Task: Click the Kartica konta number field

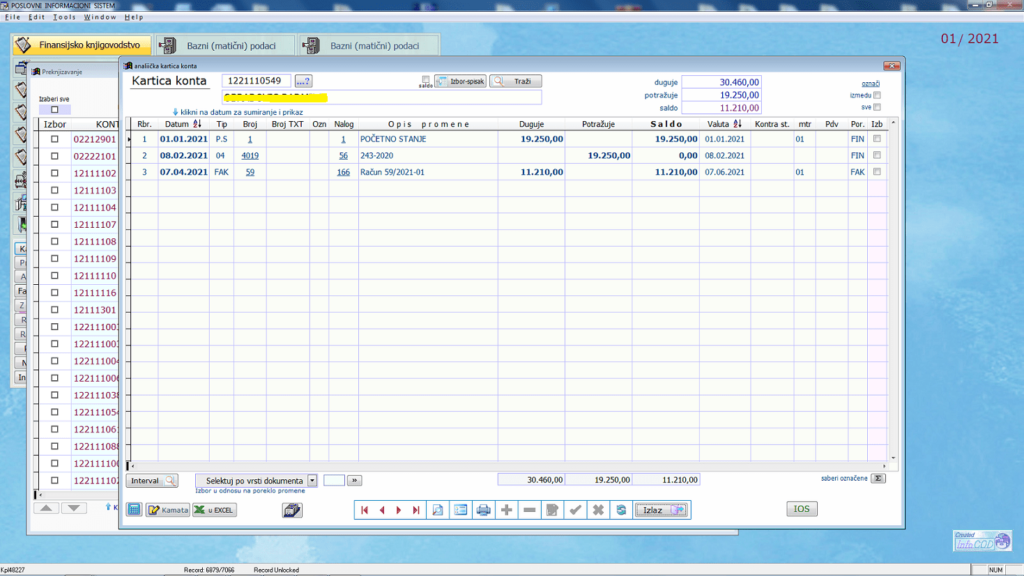Action: [256, 81]
